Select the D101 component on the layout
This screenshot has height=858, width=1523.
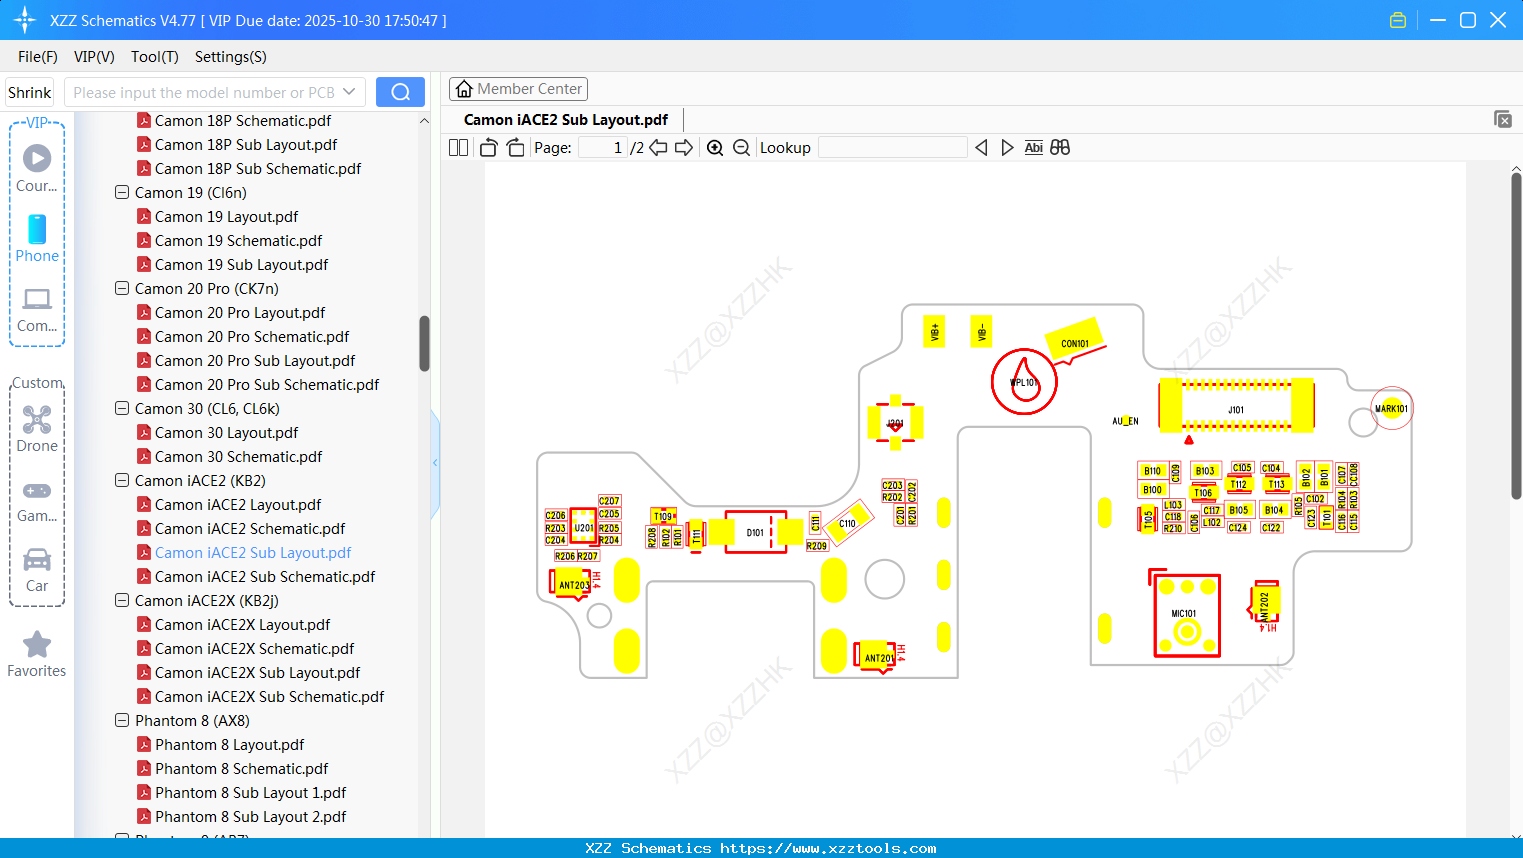point(755,532)
